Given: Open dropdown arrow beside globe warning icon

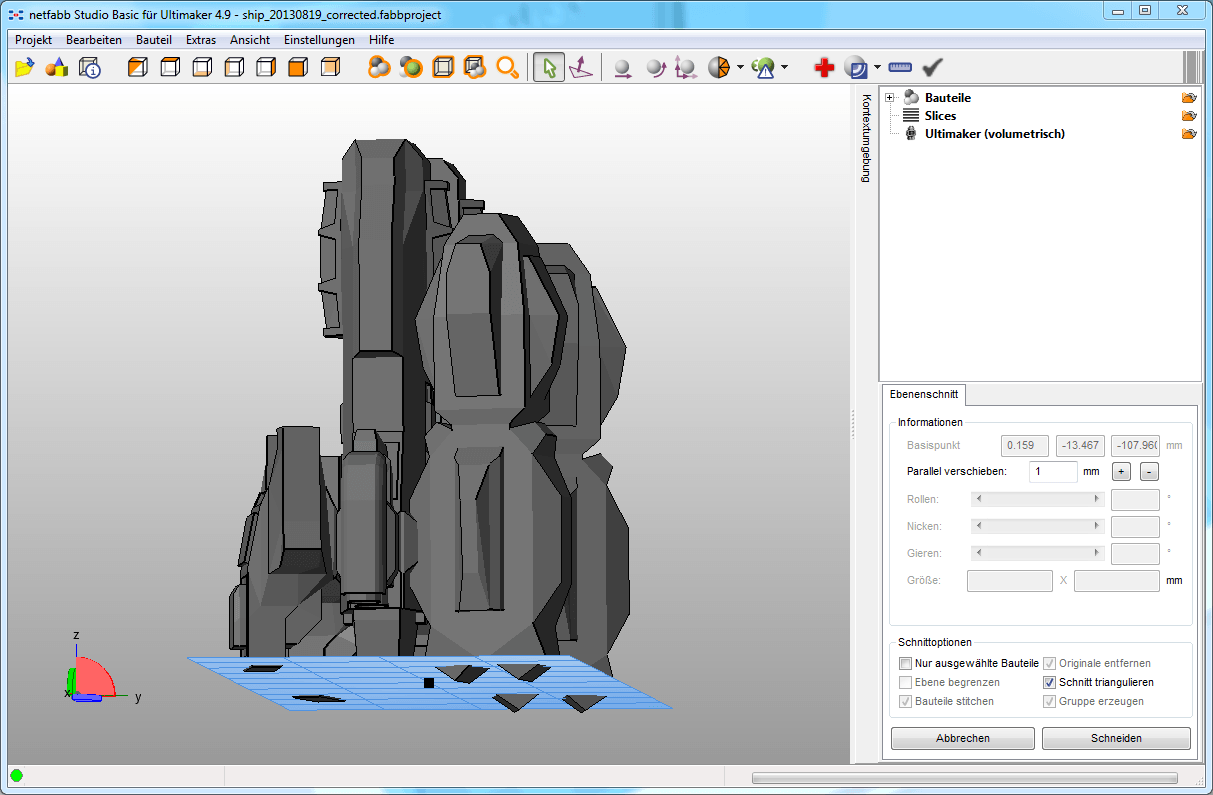Looking at the screenshot, I should tap(784, 68).
